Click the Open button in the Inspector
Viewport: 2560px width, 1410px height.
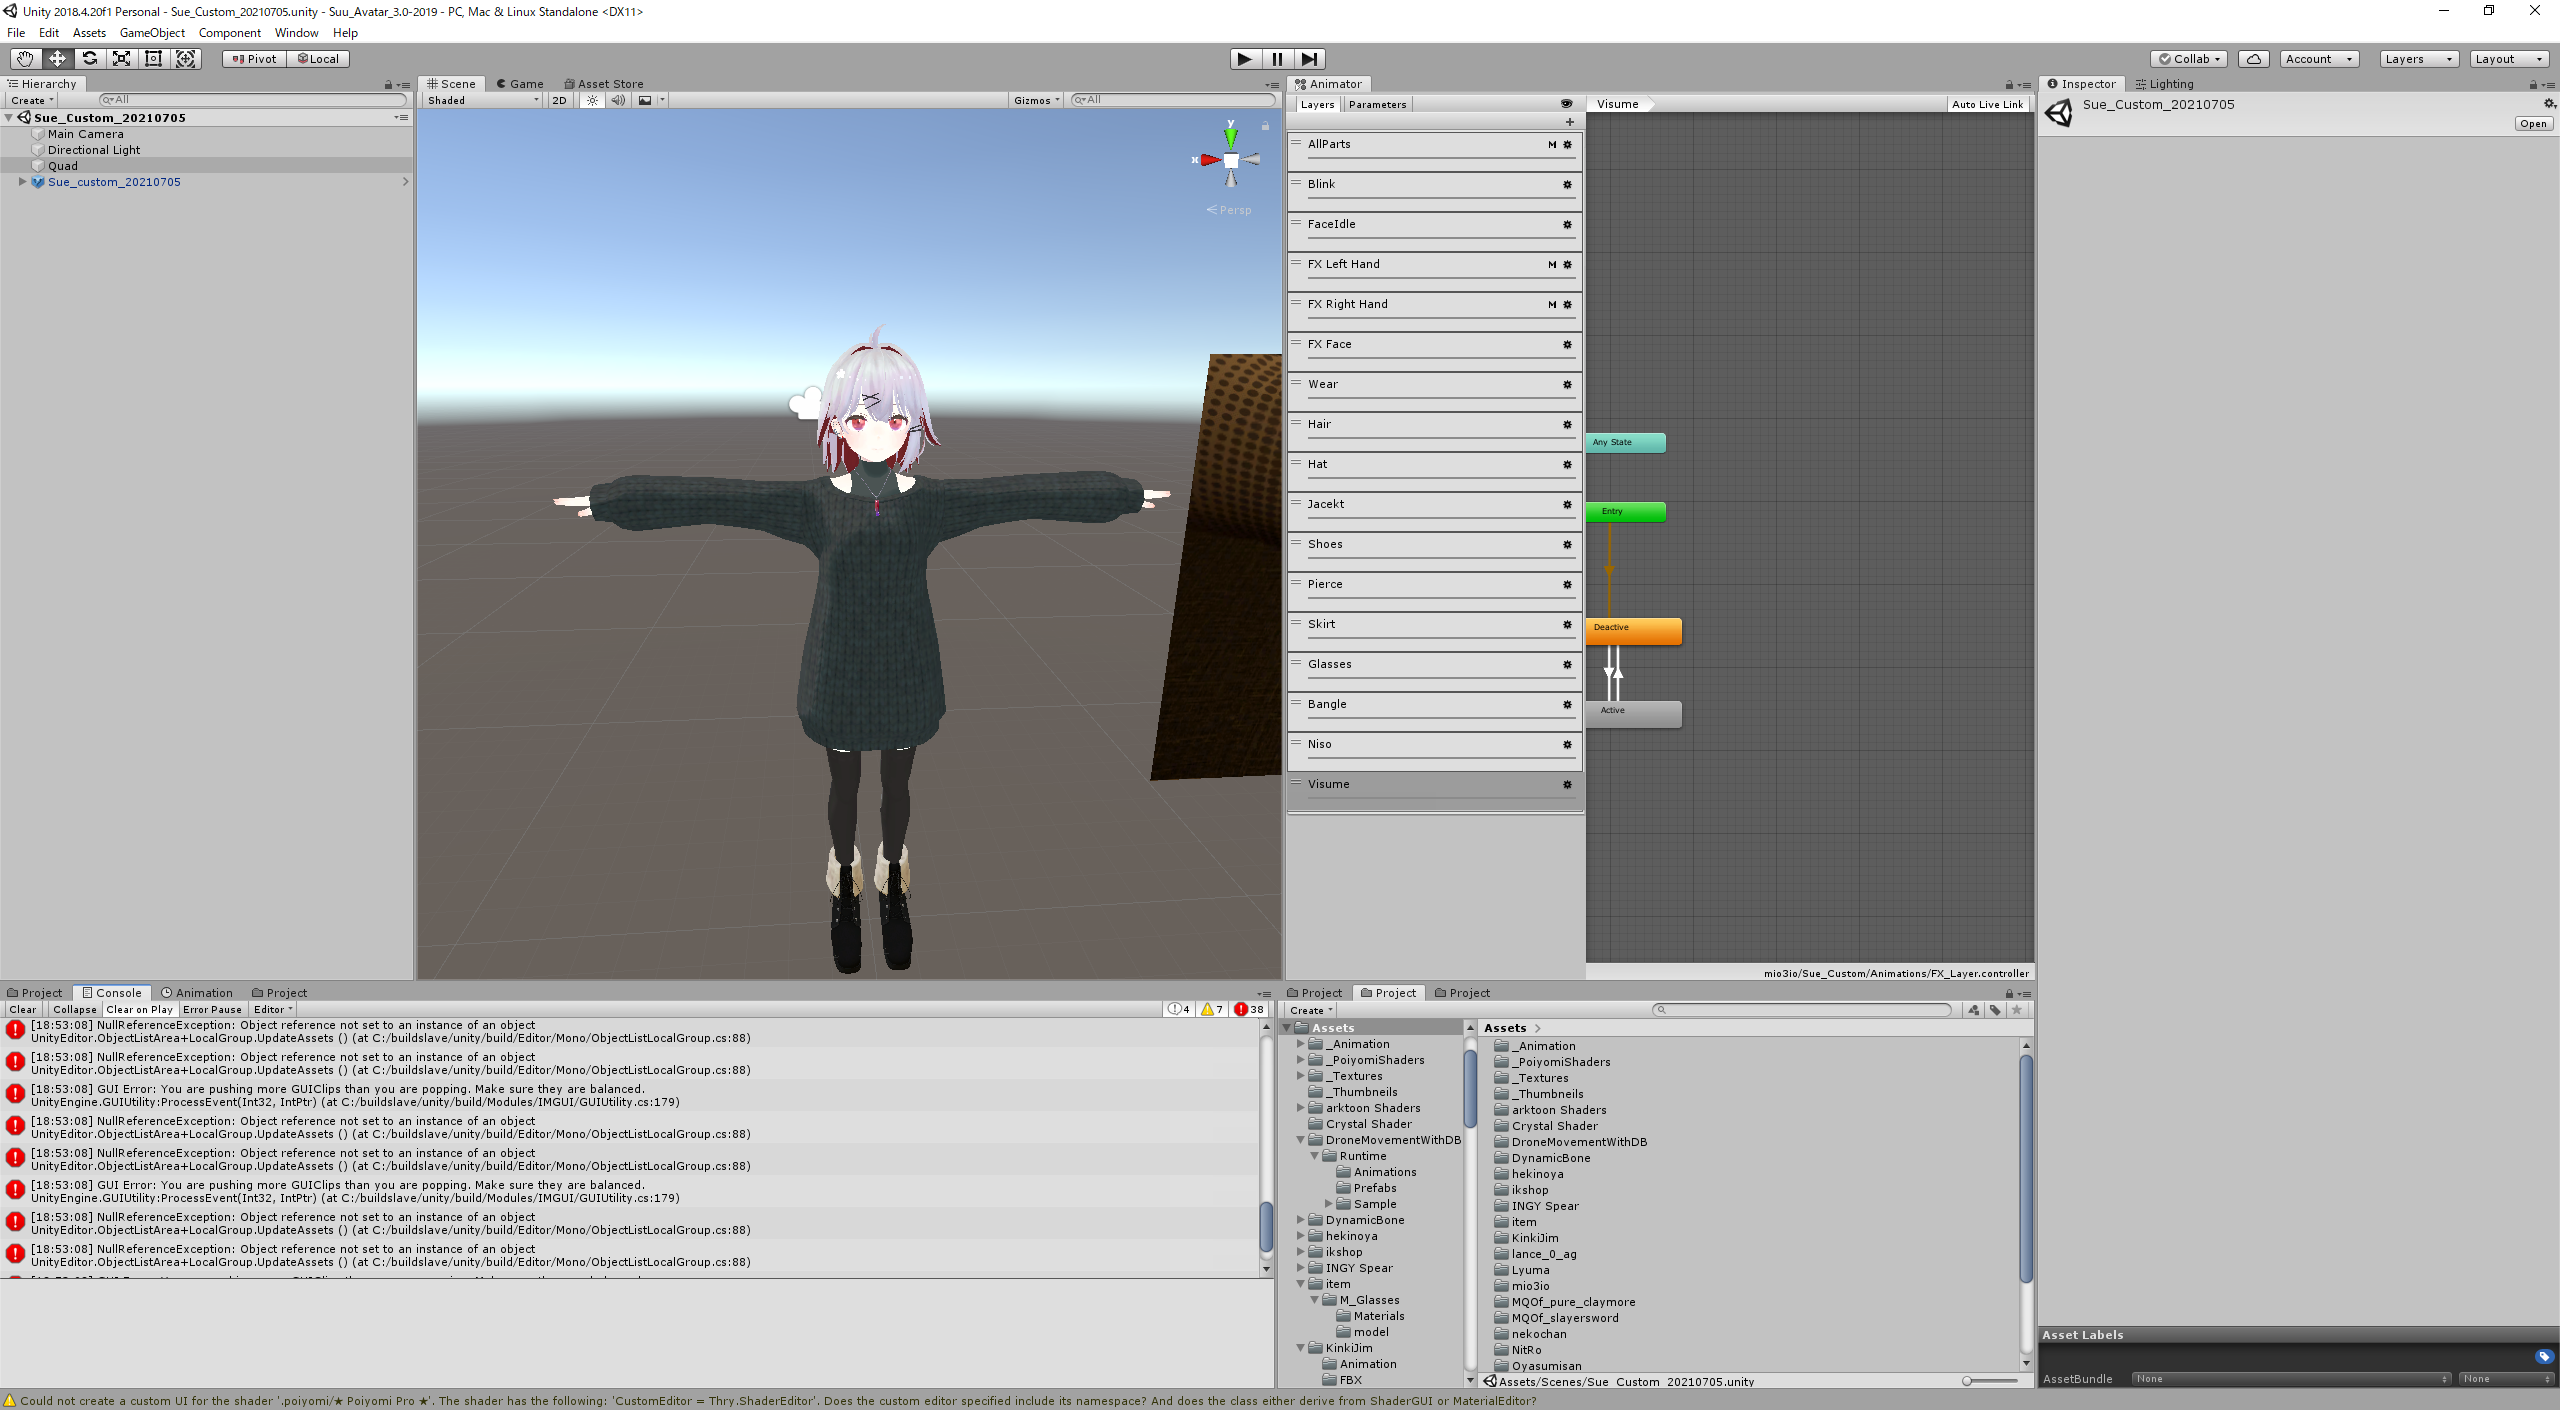pos(2532,123)
